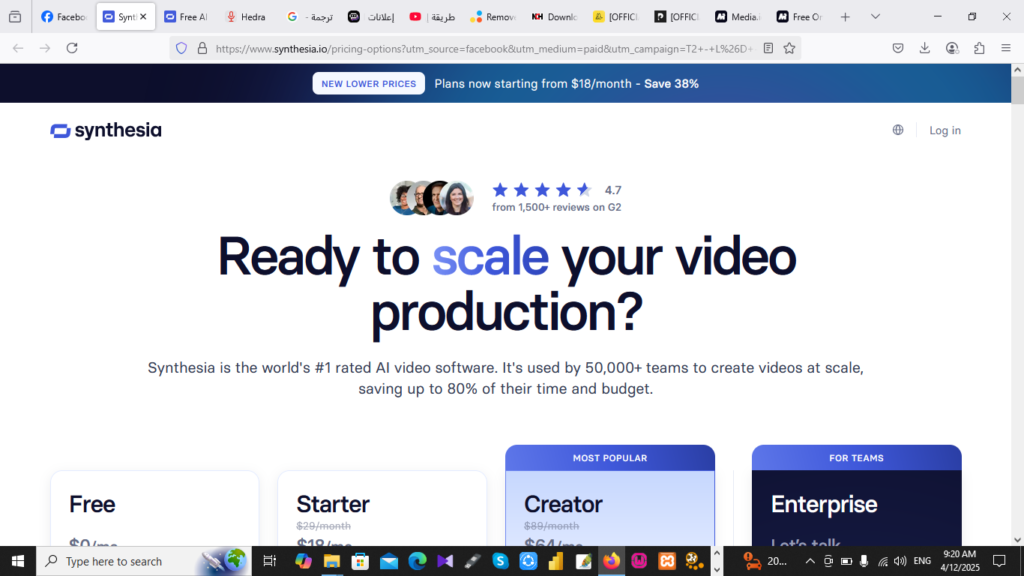The height and width of the screenshot is (576, 1024).
Task: Open Microsoft Store from the taskbar
Action: [x=360, y=561]
